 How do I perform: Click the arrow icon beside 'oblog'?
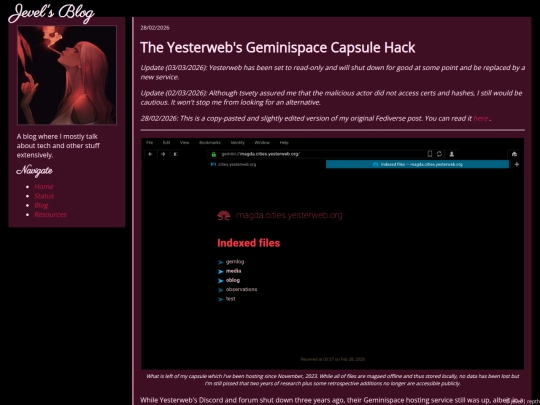click(221, 281)
